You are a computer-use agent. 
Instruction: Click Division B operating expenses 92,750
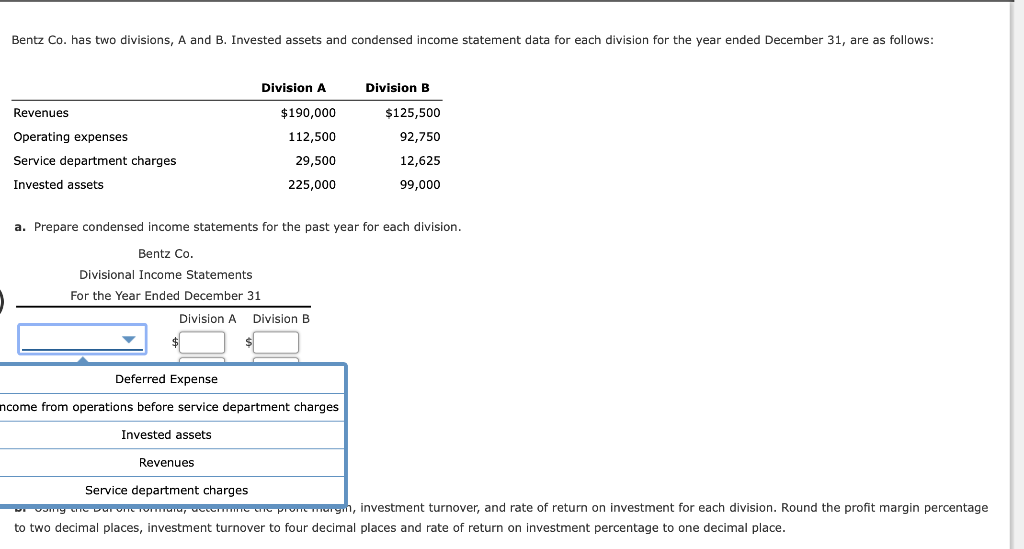coord(420,137)
